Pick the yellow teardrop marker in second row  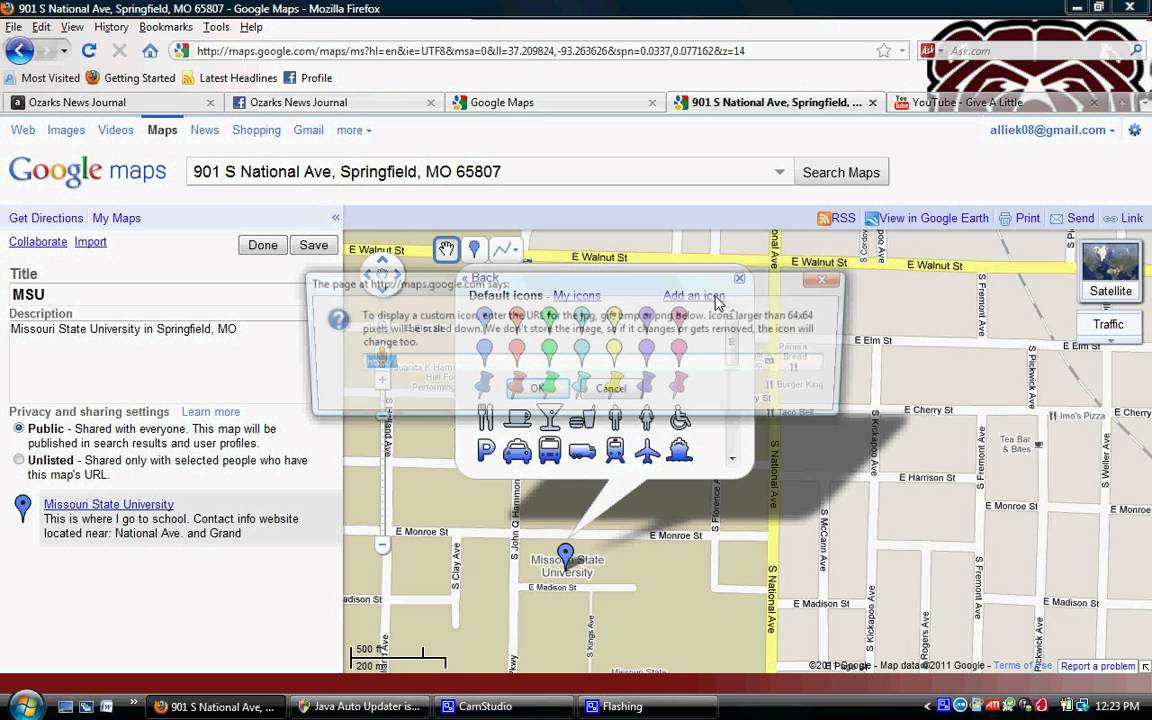613,352
